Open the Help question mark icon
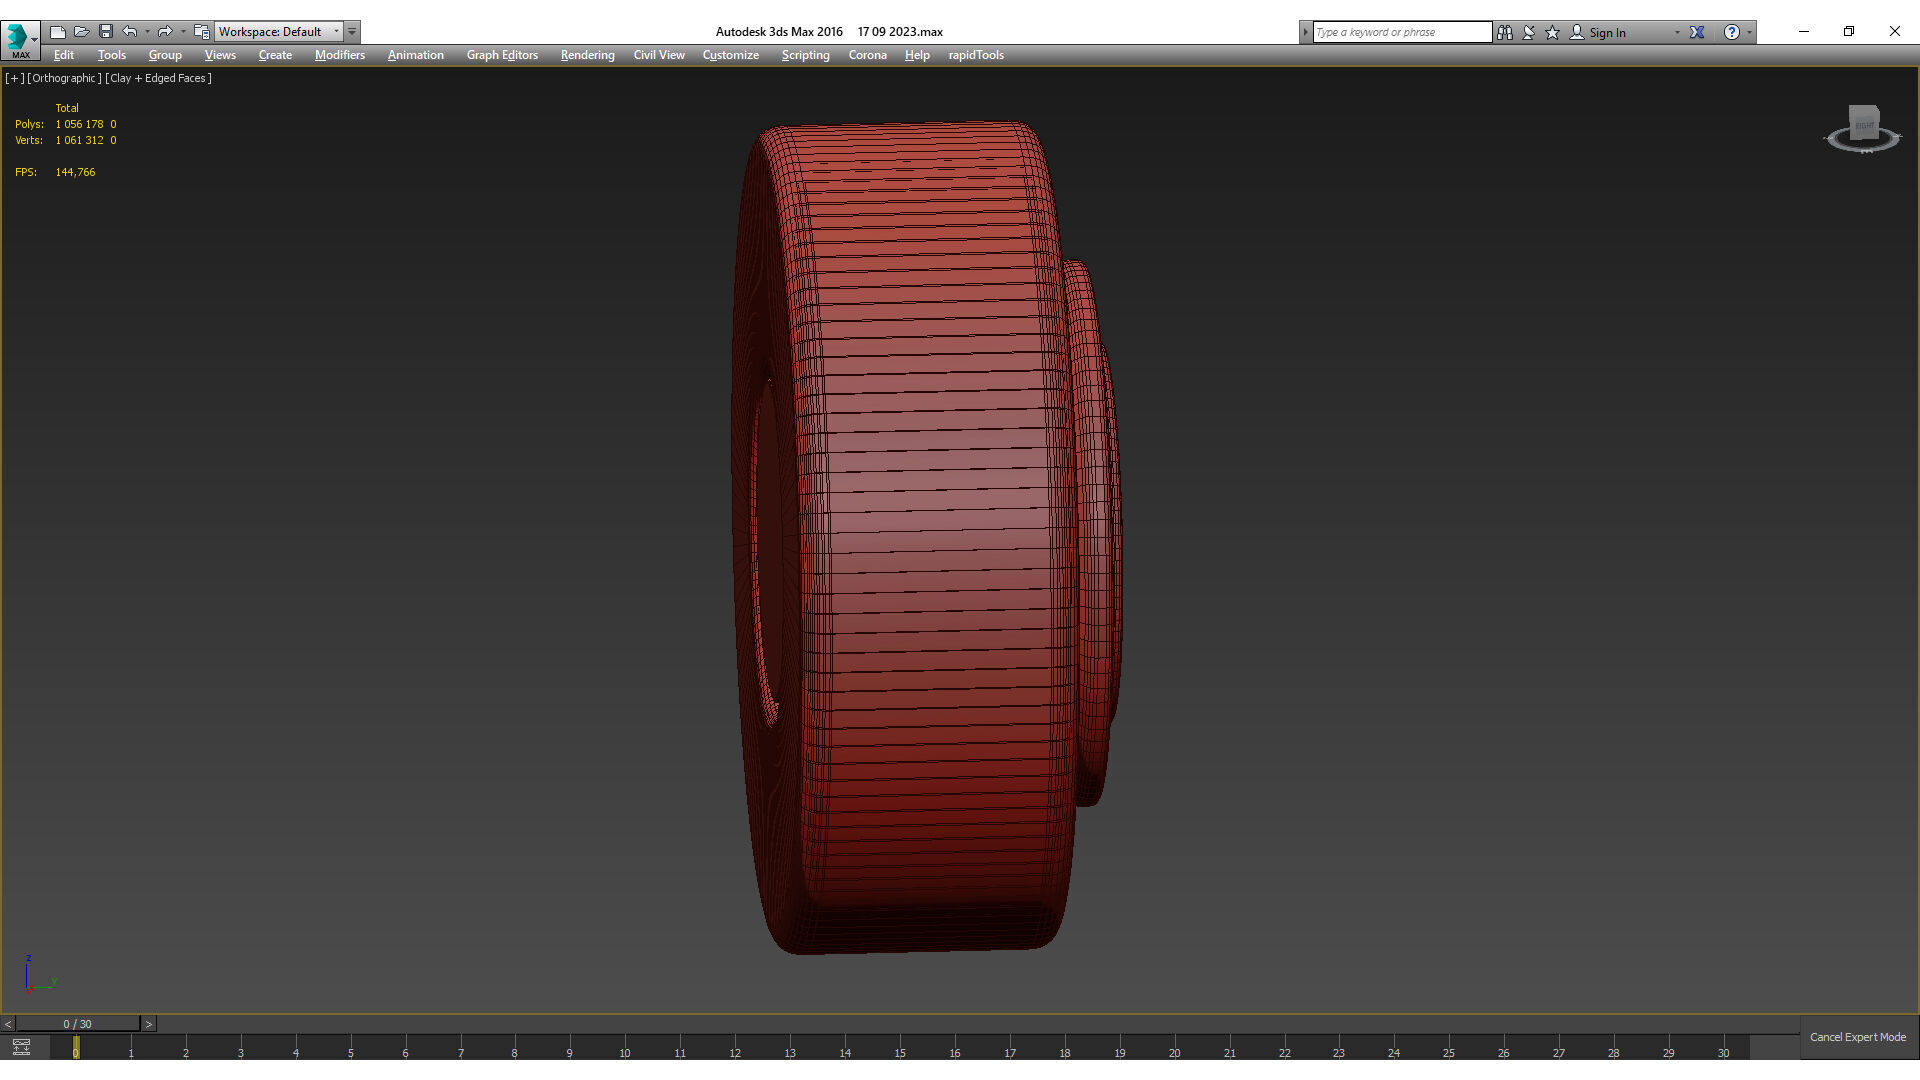The width and height of the screenshot is (1920, 1080). 1732,32
